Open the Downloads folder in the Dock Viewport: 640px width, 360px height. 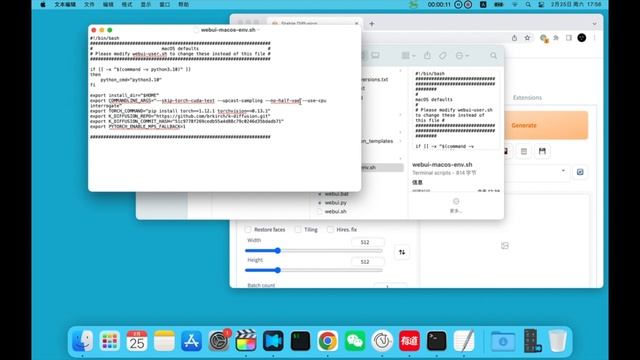point(503,341)
